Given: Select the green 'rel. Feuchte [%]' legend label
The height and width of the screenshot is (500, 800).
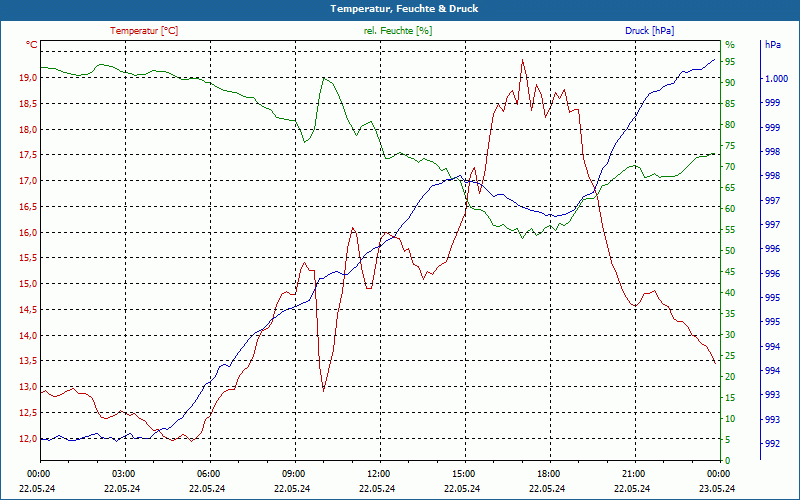Looking at the screenshot, I should 398,31.
